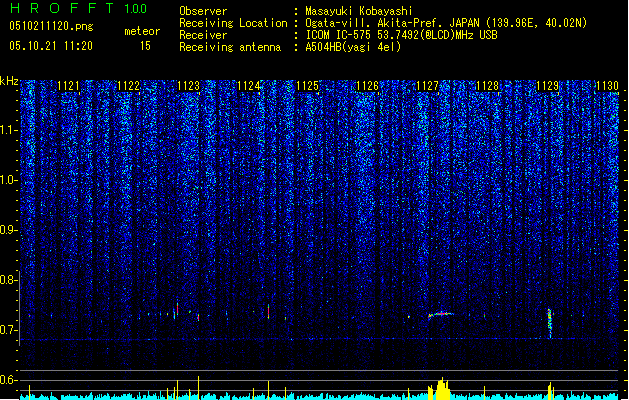The width and height of the screenshot is (629, 400).
Task: Click the 1.0 frequency axis label
Action: click(9, 181)
